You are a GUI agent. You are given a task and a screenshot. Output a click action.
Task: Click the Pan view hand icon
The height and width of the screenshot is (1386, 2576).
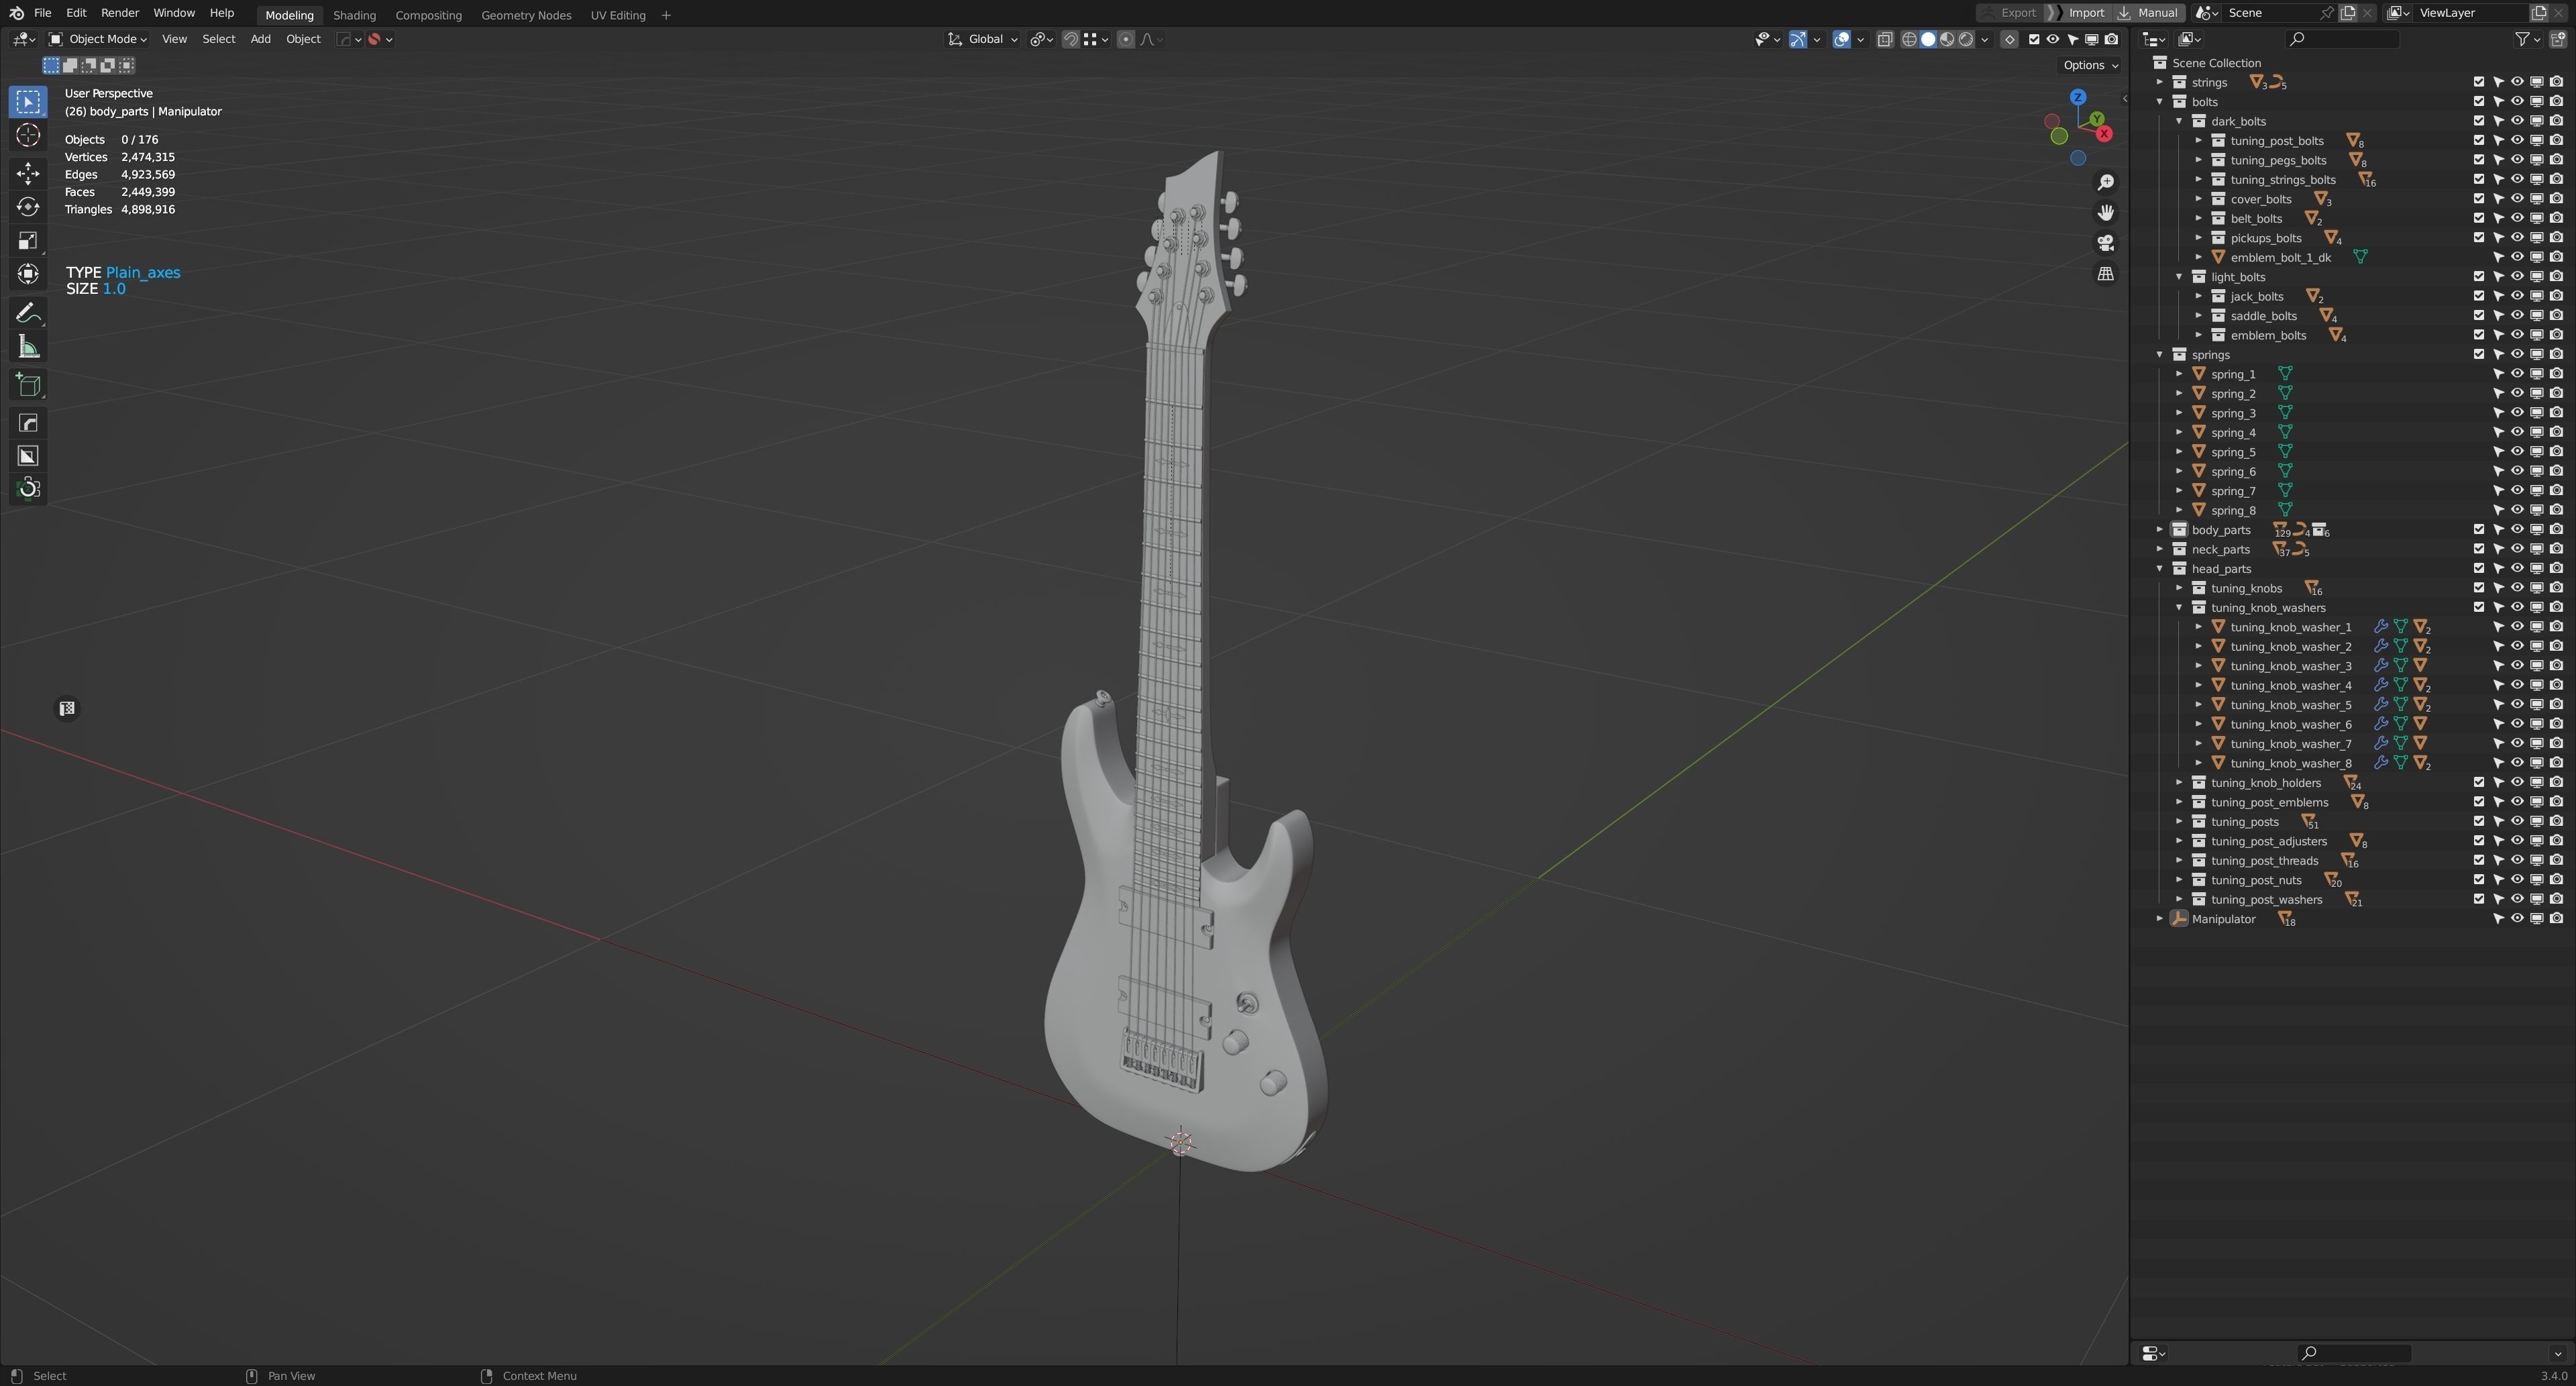point(2105,212)
